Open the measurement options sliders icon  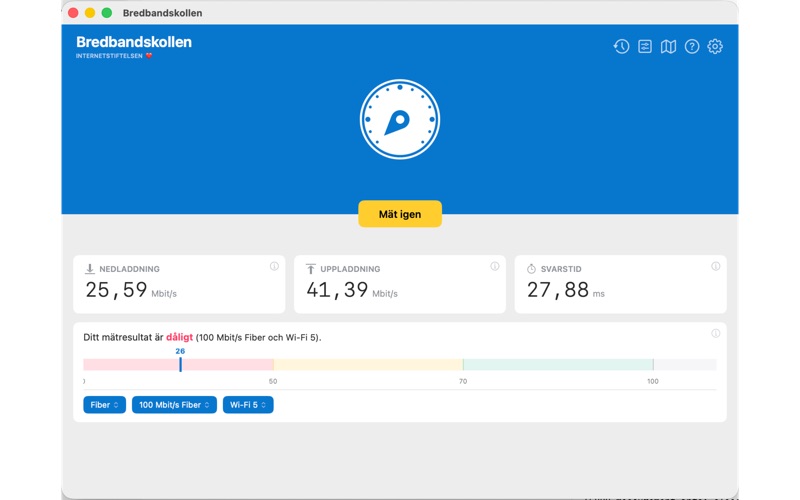point(645,46)
